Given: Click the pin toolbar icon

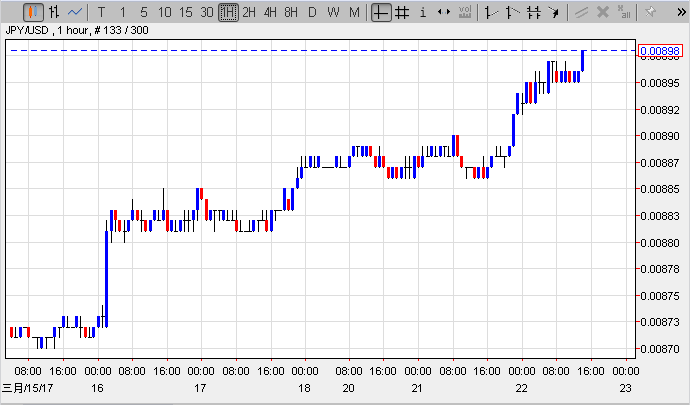Looking at the screenshot, I should pyautogui.click(x=650, y=12).
